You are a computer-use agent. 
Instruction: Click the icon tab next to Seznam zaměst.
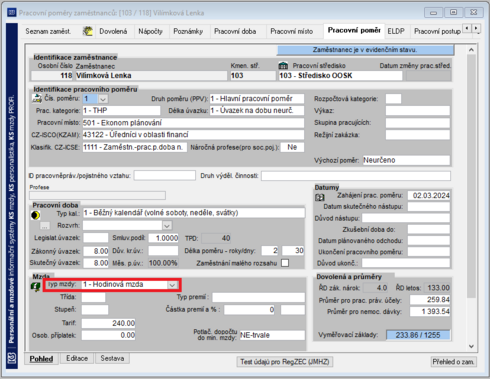[88, 31]
